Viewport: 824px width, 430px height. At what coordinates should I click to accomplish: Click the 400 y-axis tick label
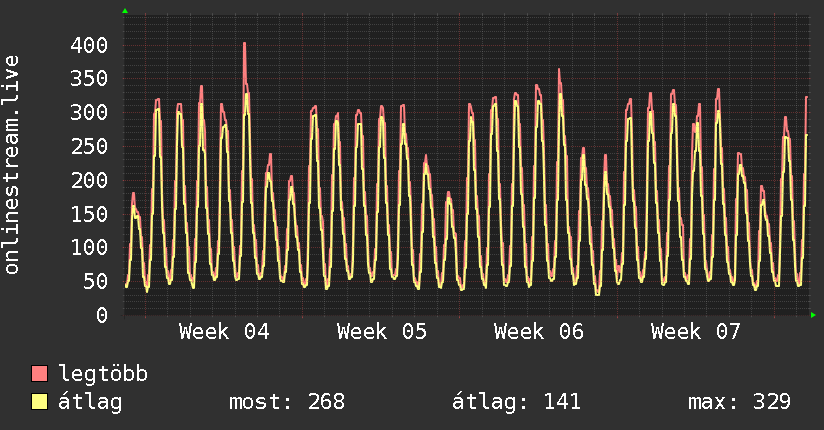point(89,45)
